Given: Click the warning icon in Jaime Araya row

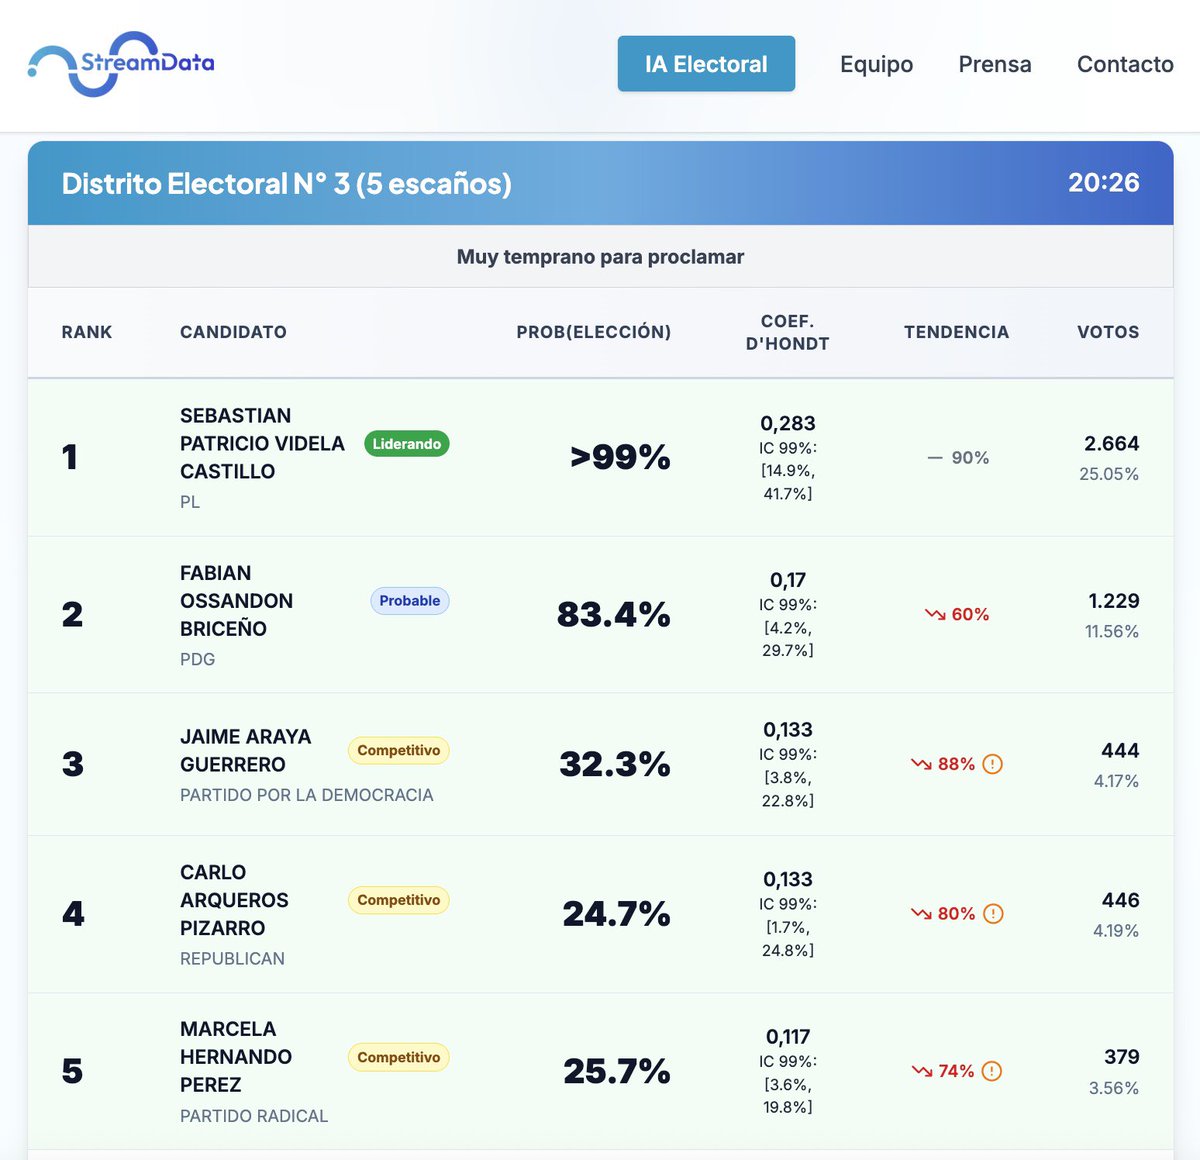Looking at the screenshot, I should pos(992,764).
